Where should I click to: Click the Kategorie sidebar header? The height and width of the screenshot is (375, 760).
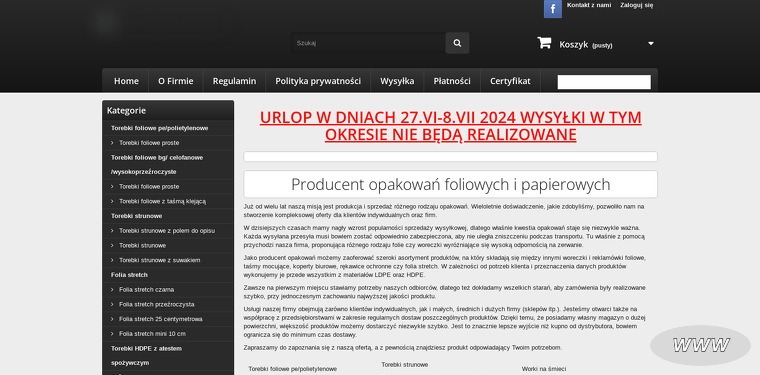coord(168,110)
